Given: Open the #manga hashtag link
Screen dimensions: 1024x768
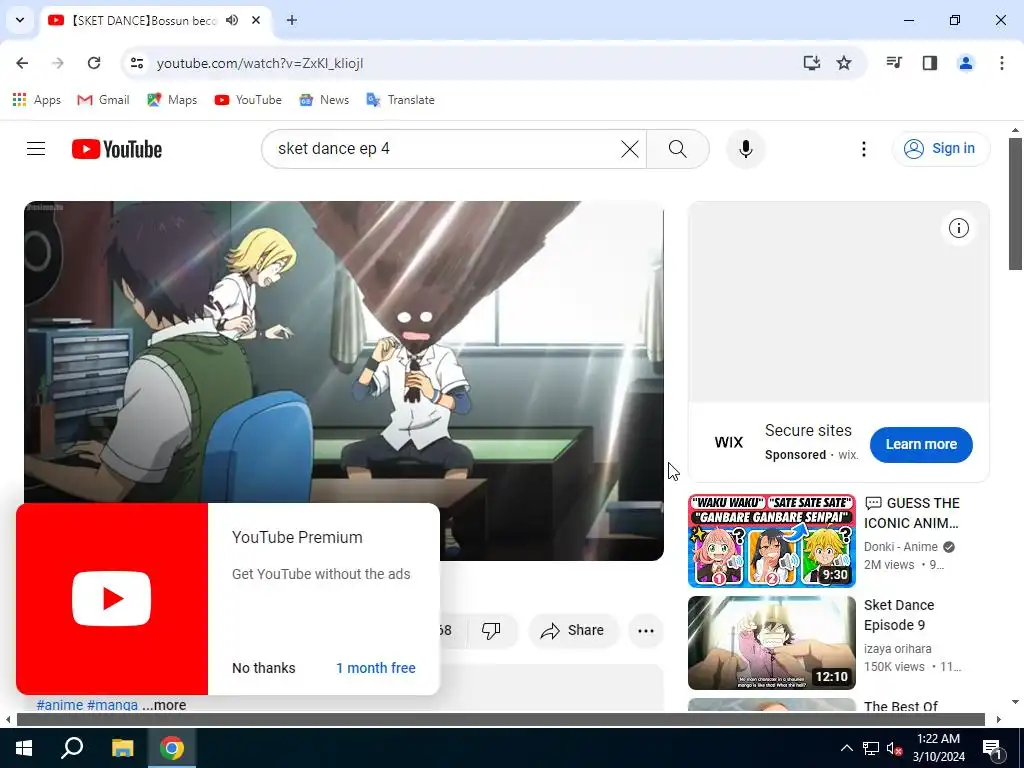Looking at the screenshot, I should coord(112,705).
